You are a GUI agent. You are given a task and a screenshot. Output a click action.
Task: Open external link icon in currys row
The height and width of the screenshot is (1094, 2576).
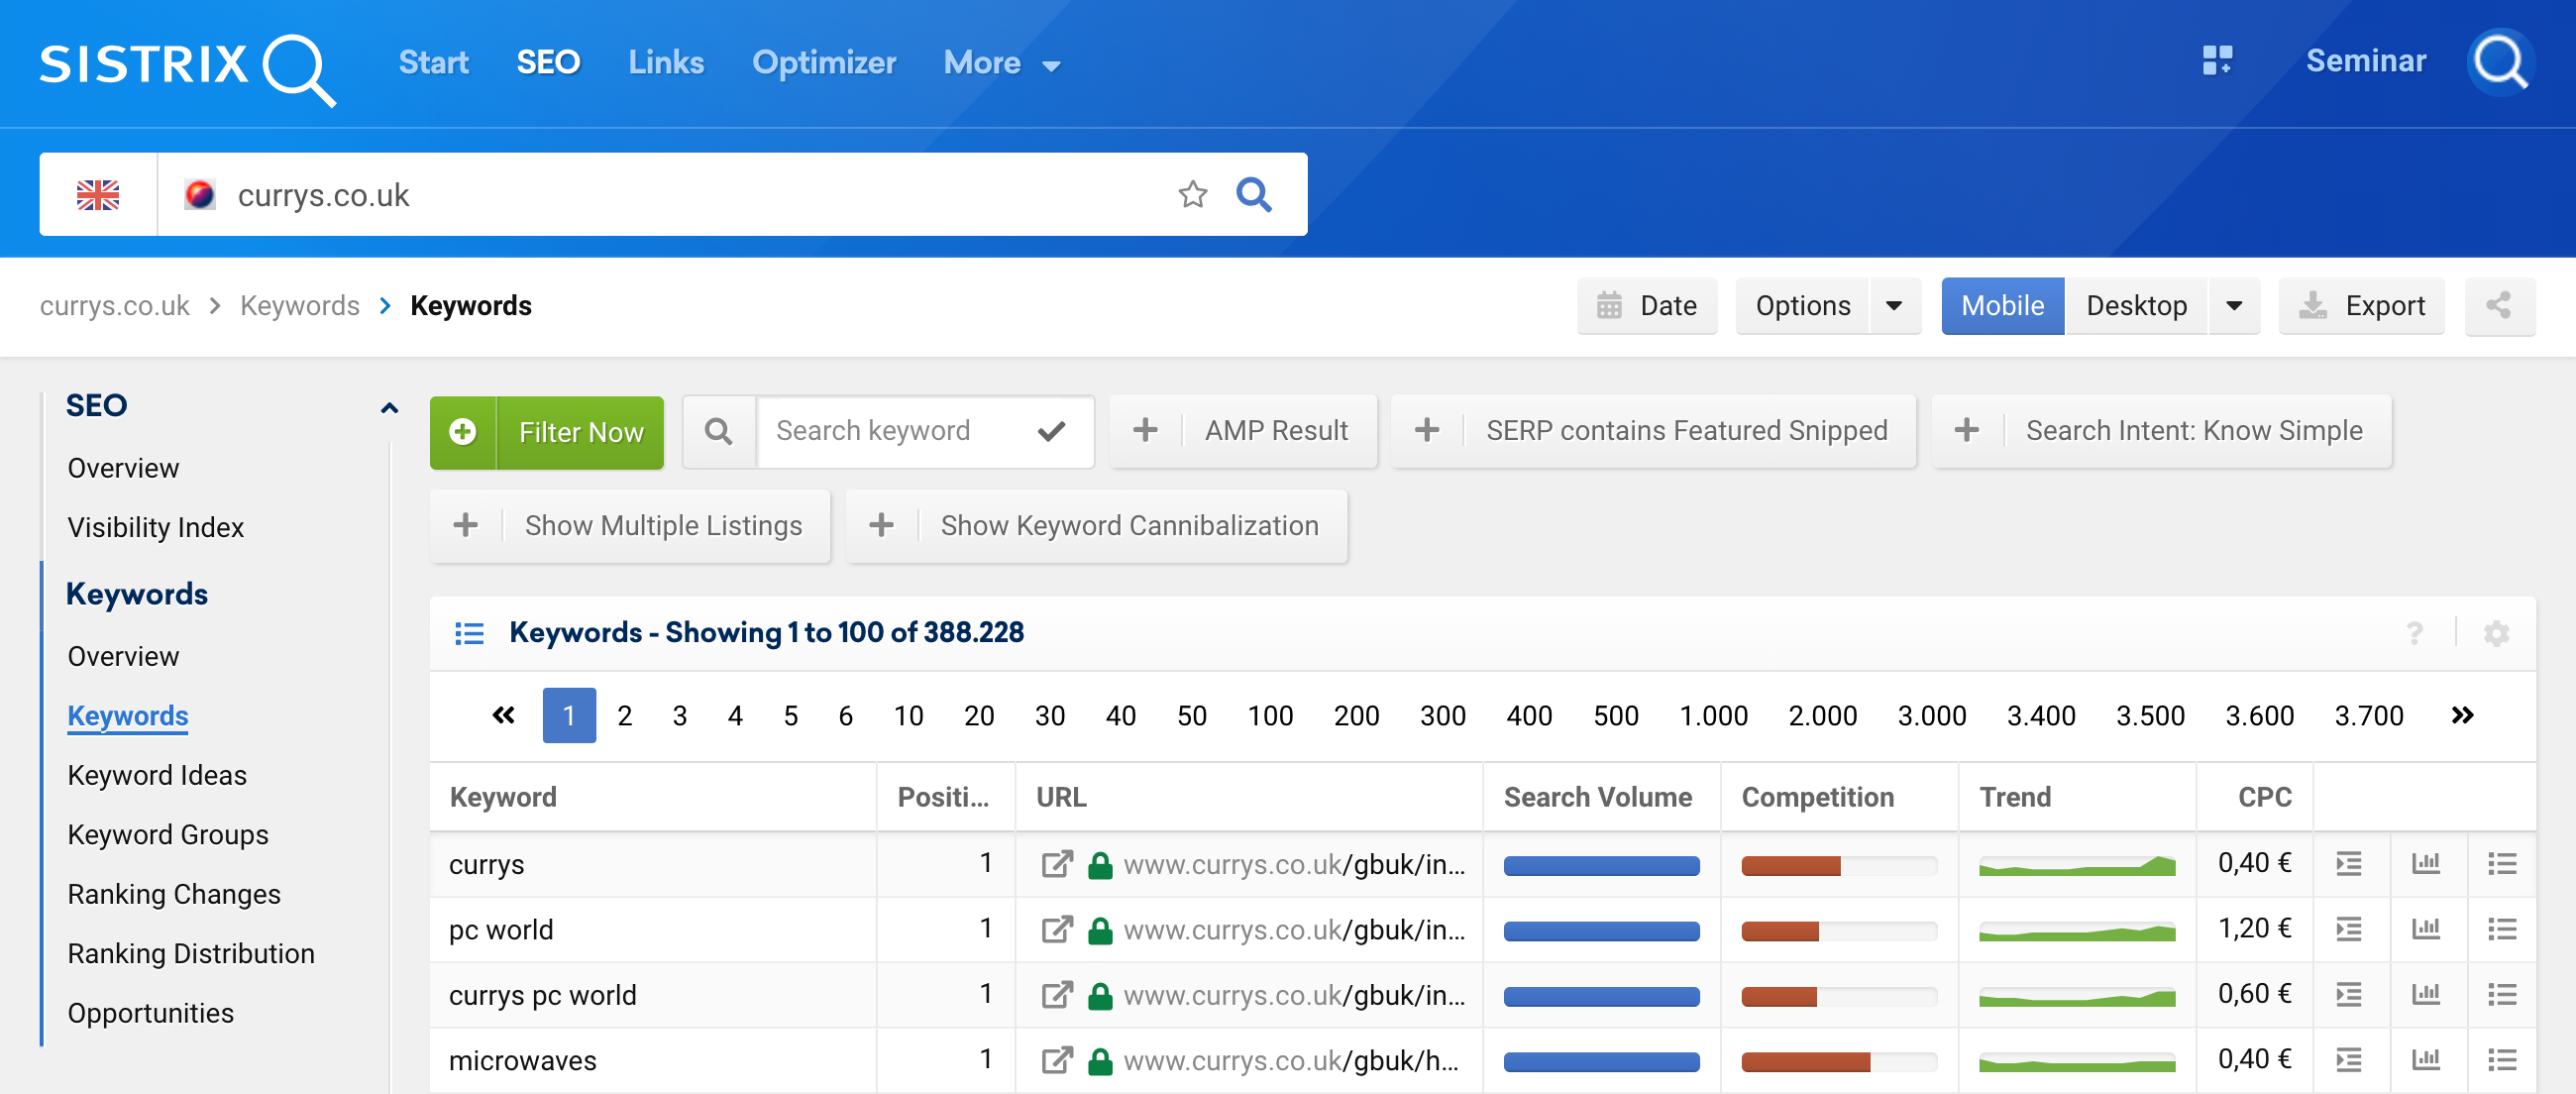tap(1056, 864)
